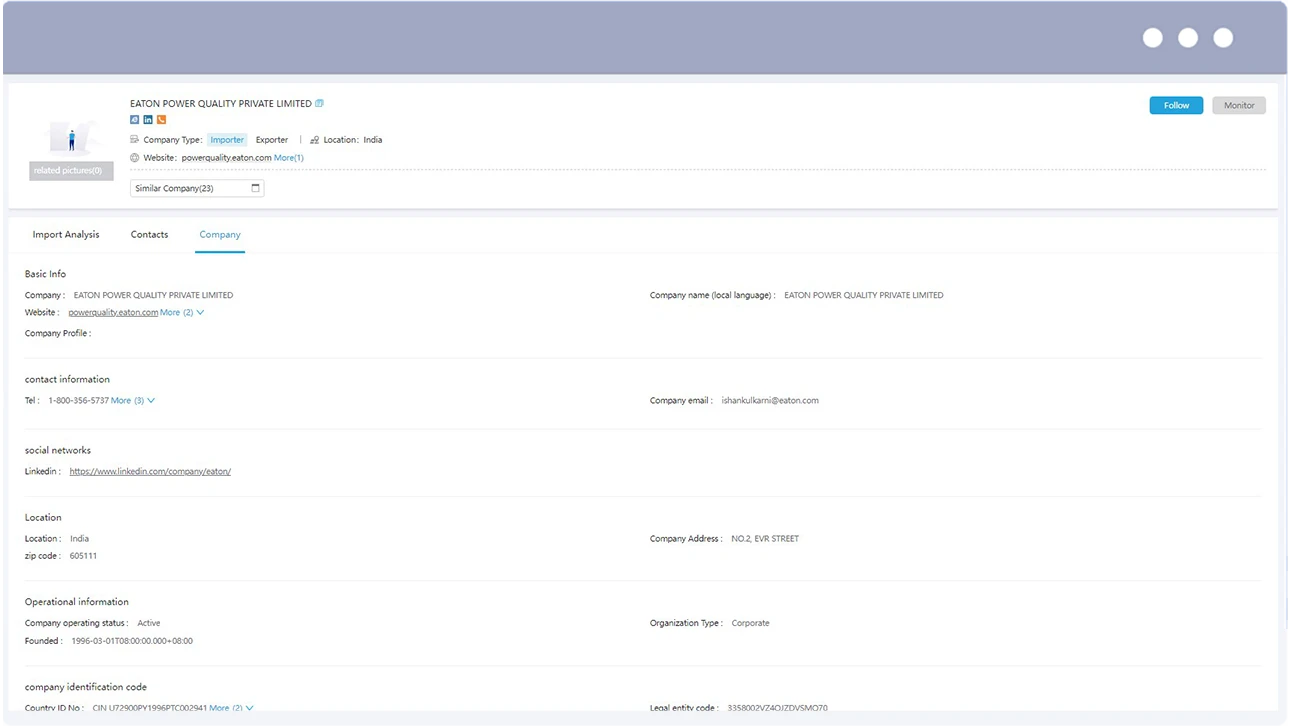Click the company identification code heading
1289x726 pixels.
(86, 687)
